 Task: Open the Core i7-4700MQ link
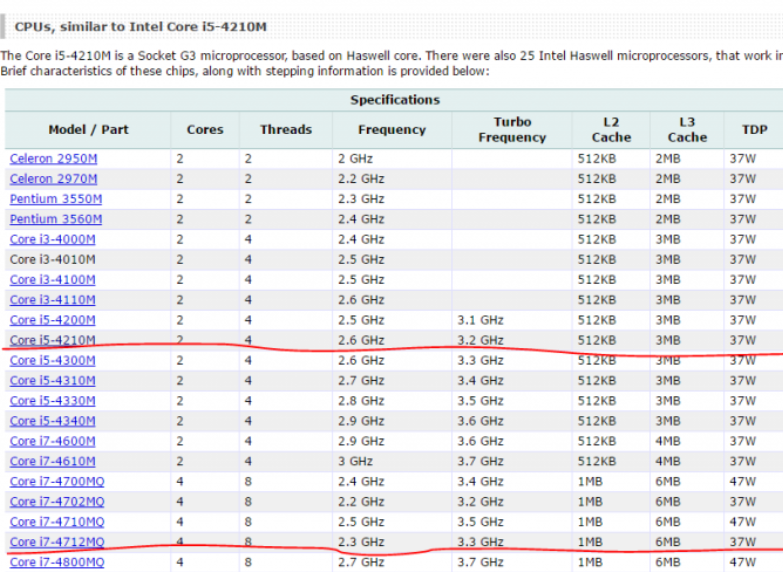pyautogui.click(x=57, y=482)
